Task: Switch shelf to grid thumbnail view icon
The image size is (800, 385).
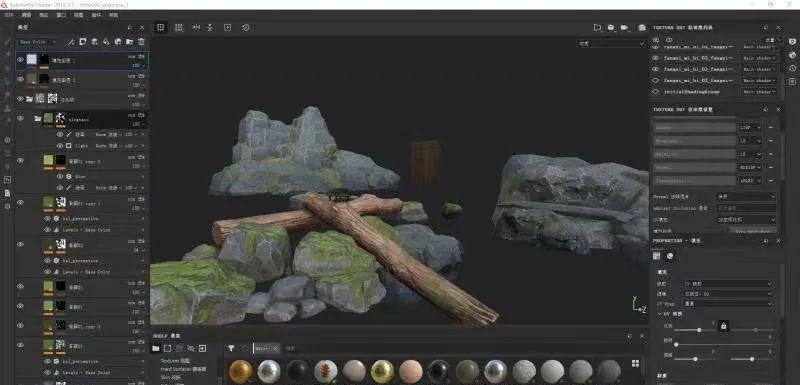Action: pos(635,364)
